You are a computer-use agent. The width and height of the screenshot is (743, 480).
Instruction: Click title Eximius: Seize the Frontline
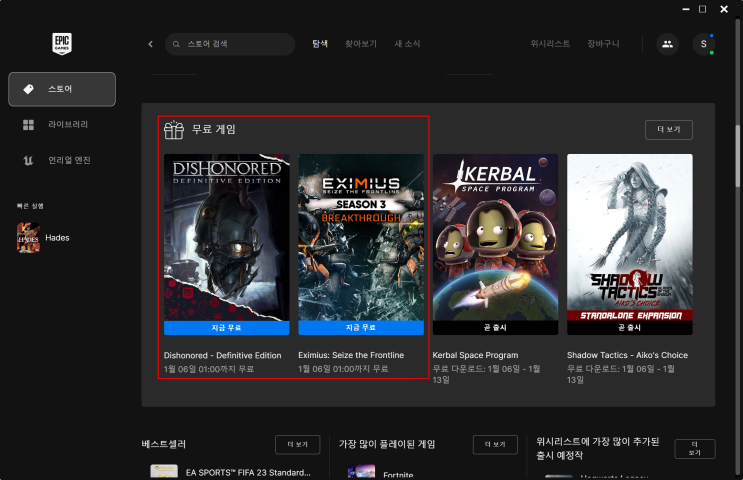[x=351, y=355]
